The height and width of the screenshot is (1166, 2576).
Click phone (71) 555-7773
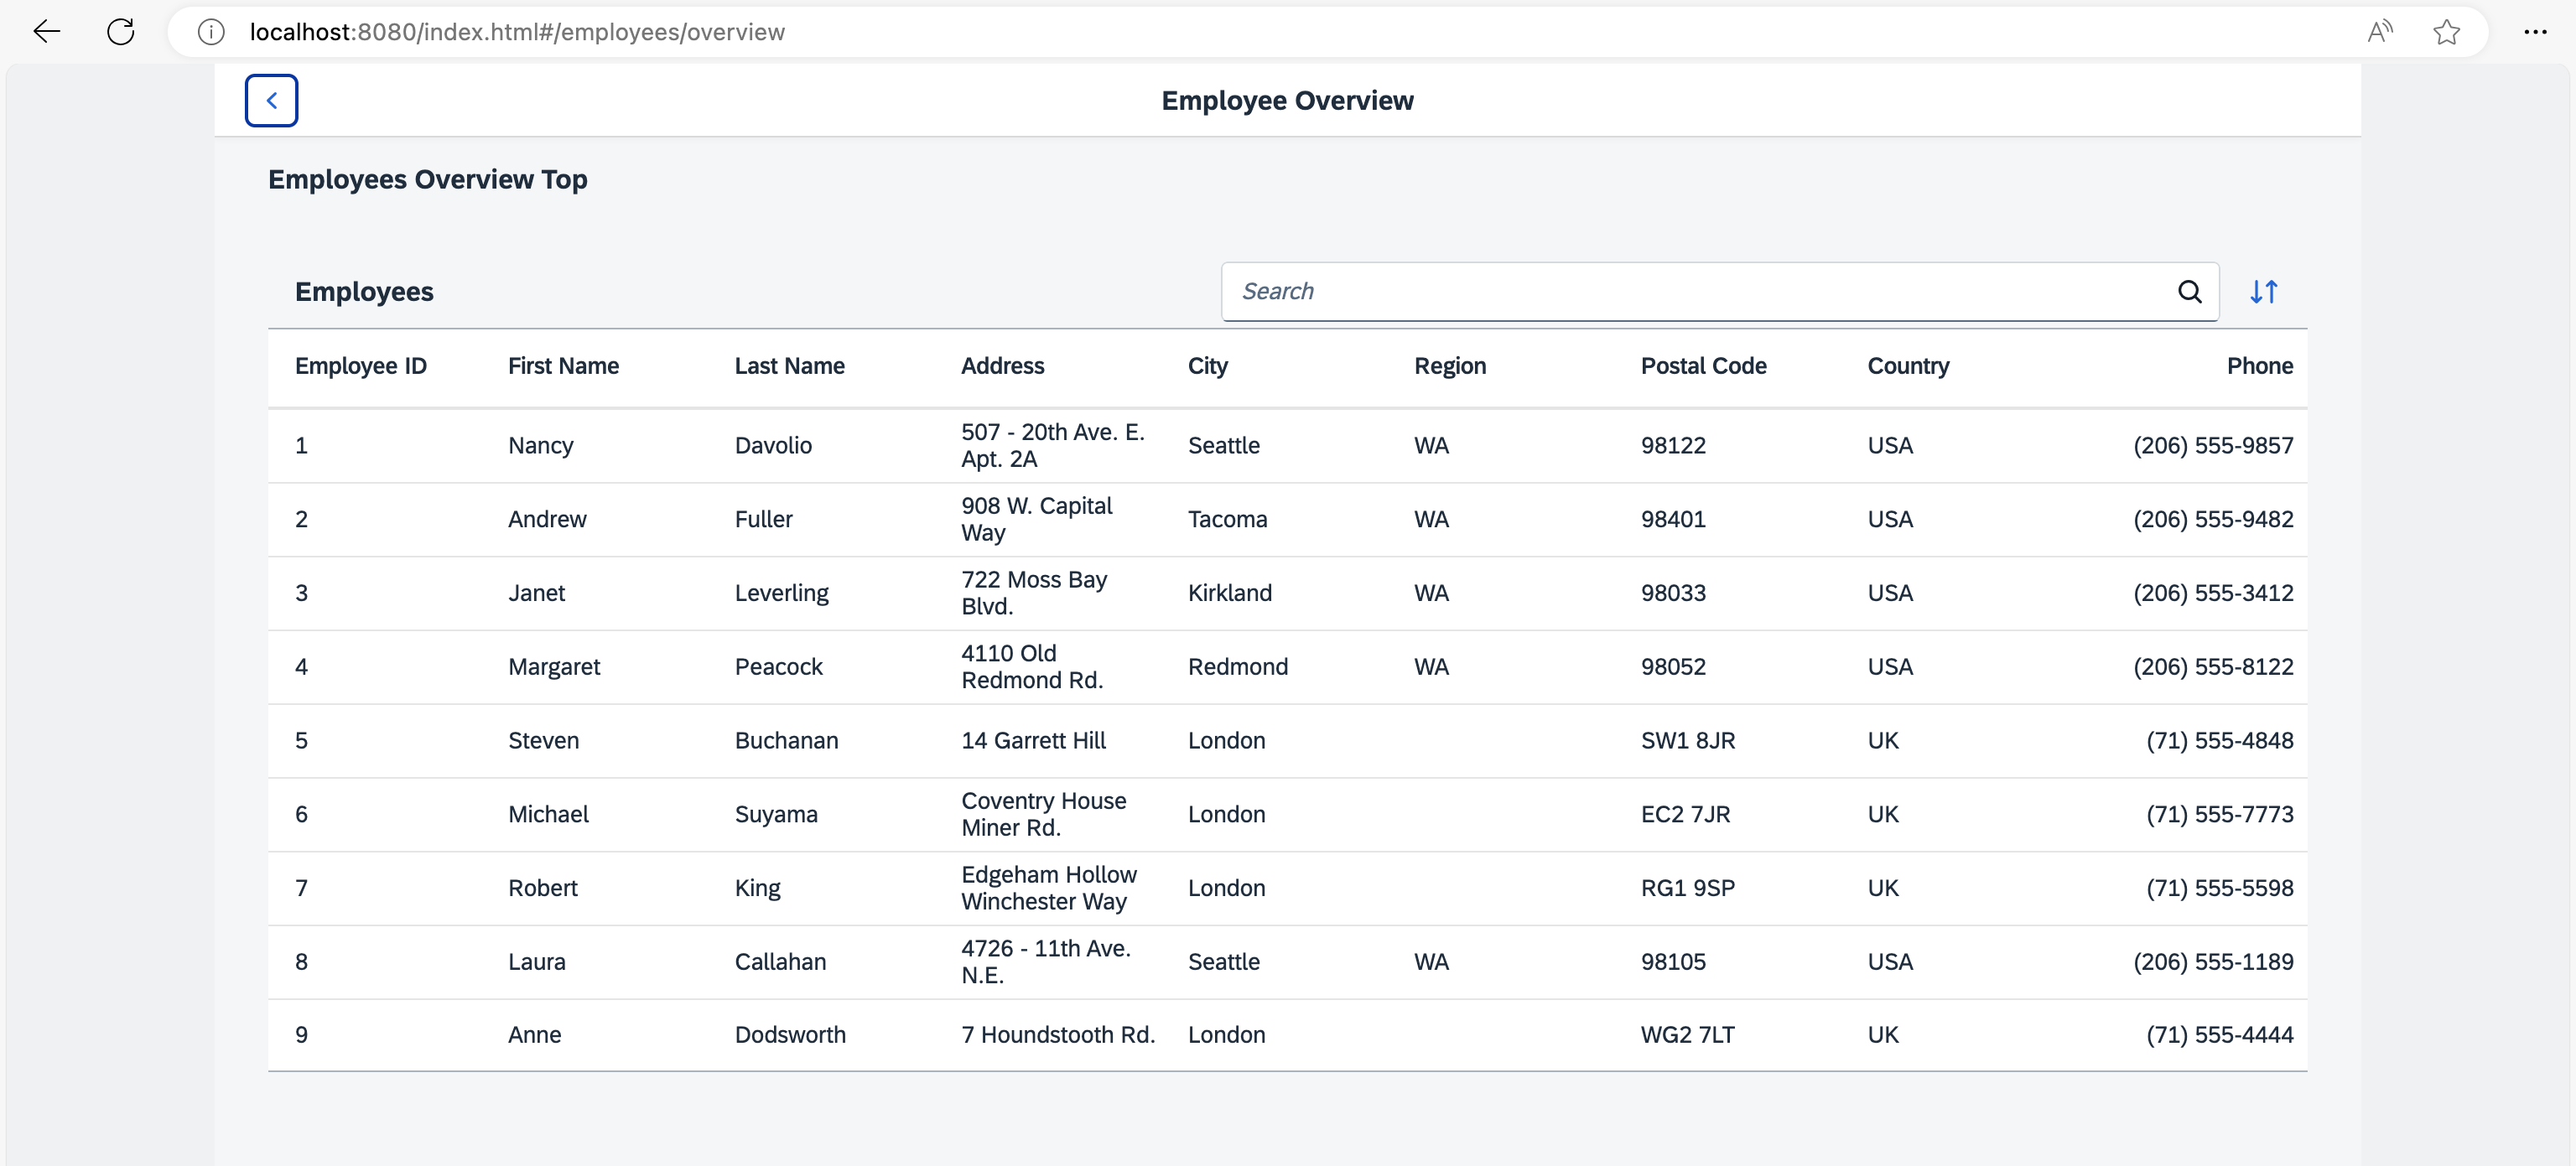[x=2219, y=815]
